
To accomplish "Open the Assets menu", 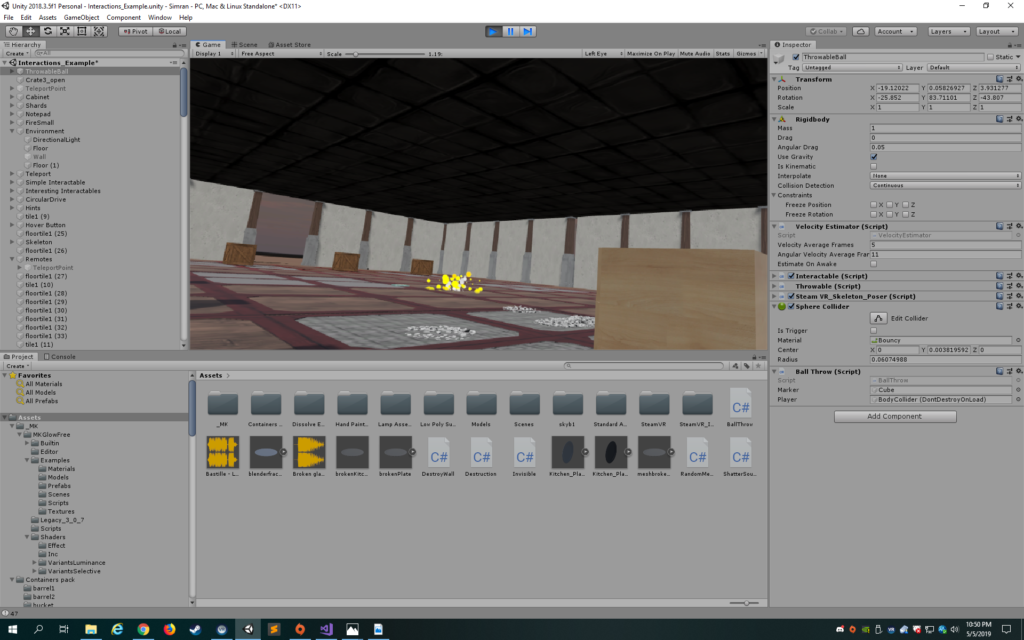I will point(47,18).
